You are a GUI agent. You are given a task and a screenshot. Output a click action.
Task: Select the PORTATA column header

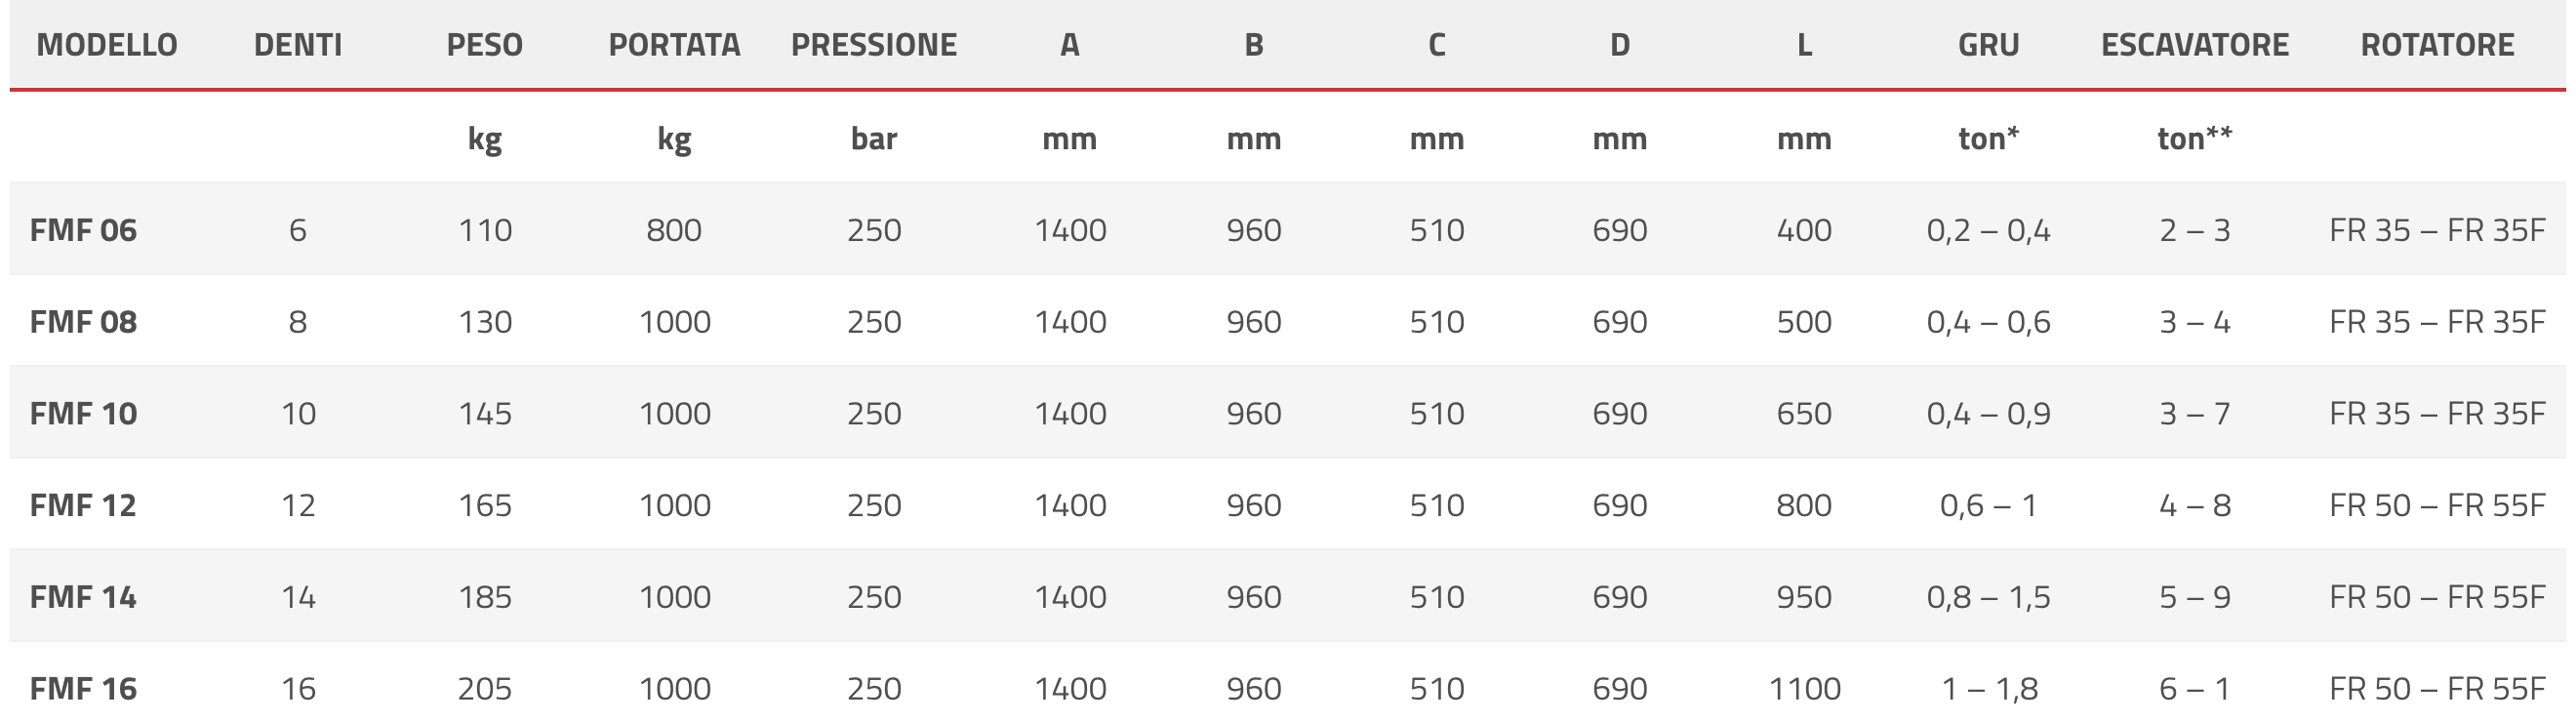tap(674, 45)
